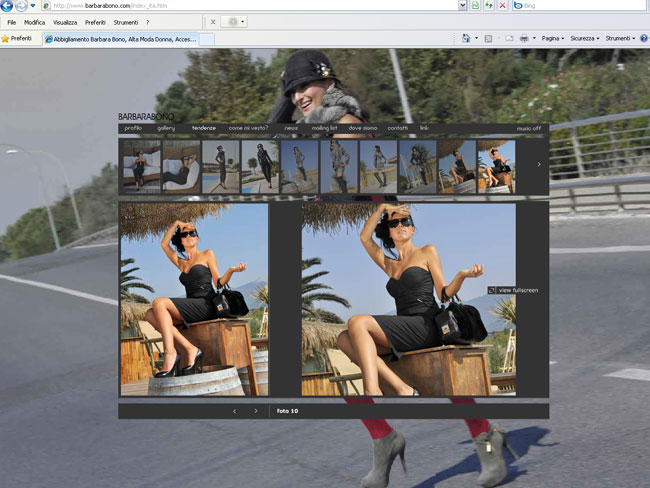Expand the Home button dropdown arrow

tap(476, 38)
